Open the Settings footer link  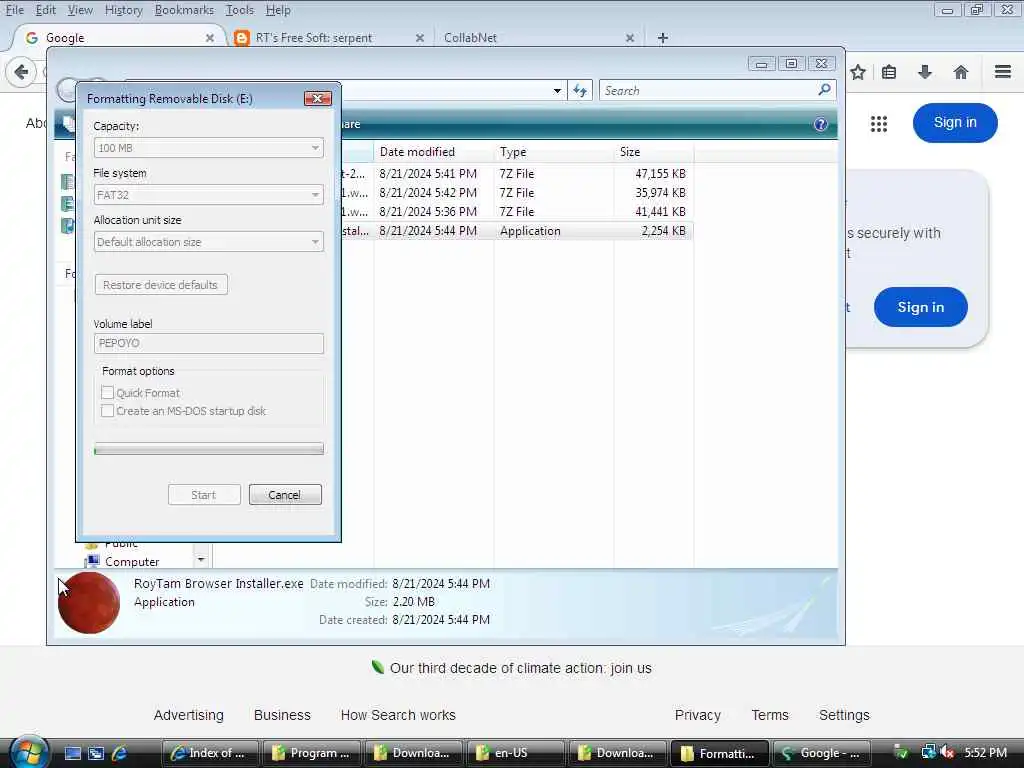tap(844, 715)
